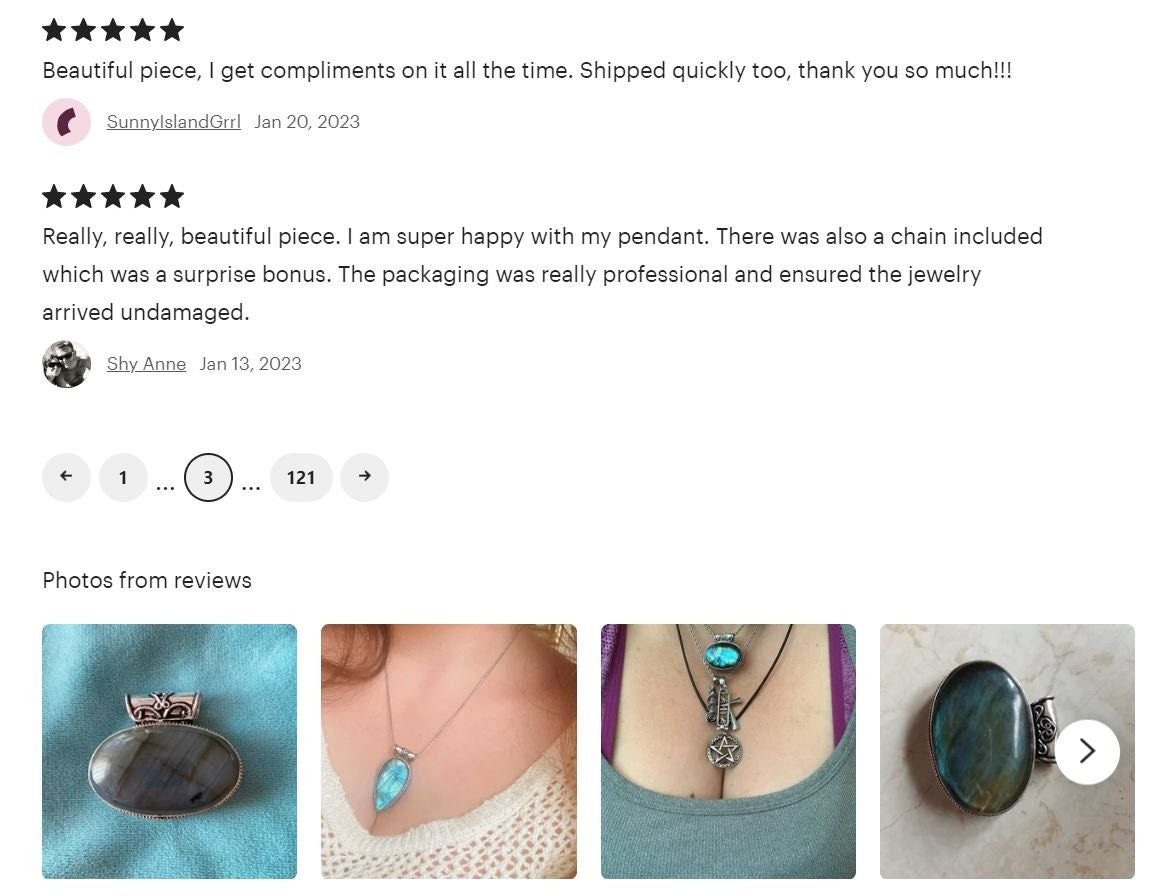This screenshot has height=896, width=1175.
Task: Click the Jan 20, 2023 review date
Action: coord(307,122)
